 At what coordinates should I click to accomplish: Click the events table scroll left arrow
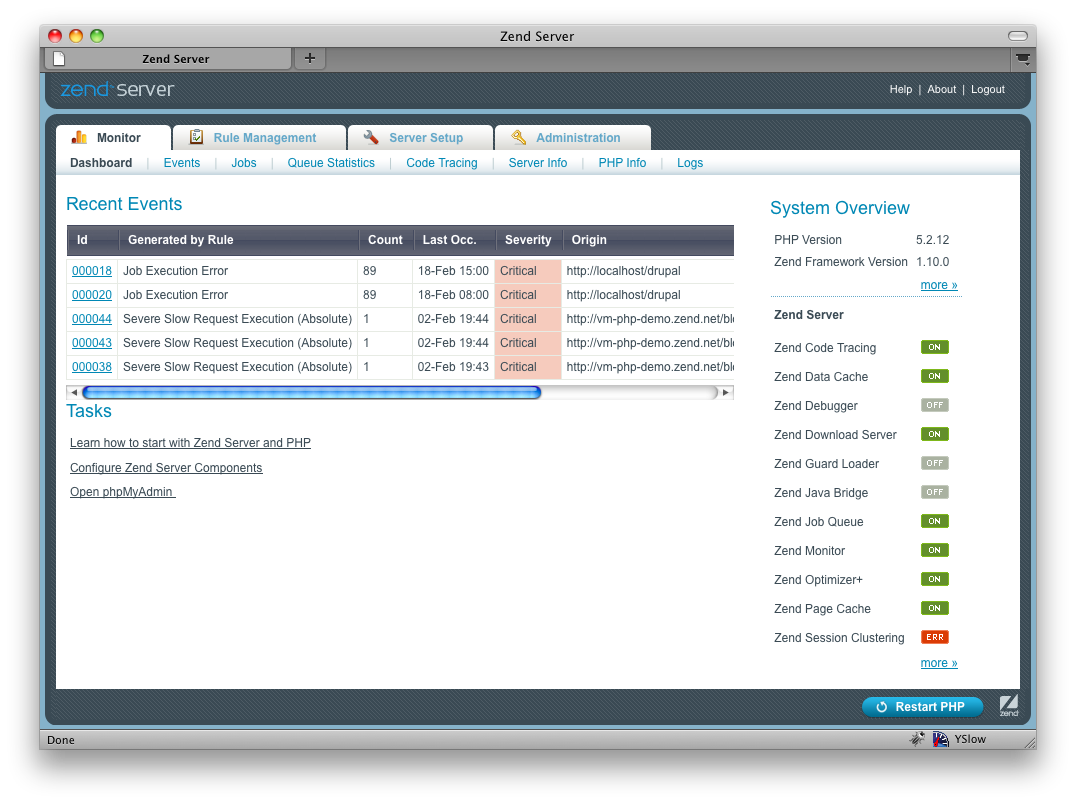73,392
